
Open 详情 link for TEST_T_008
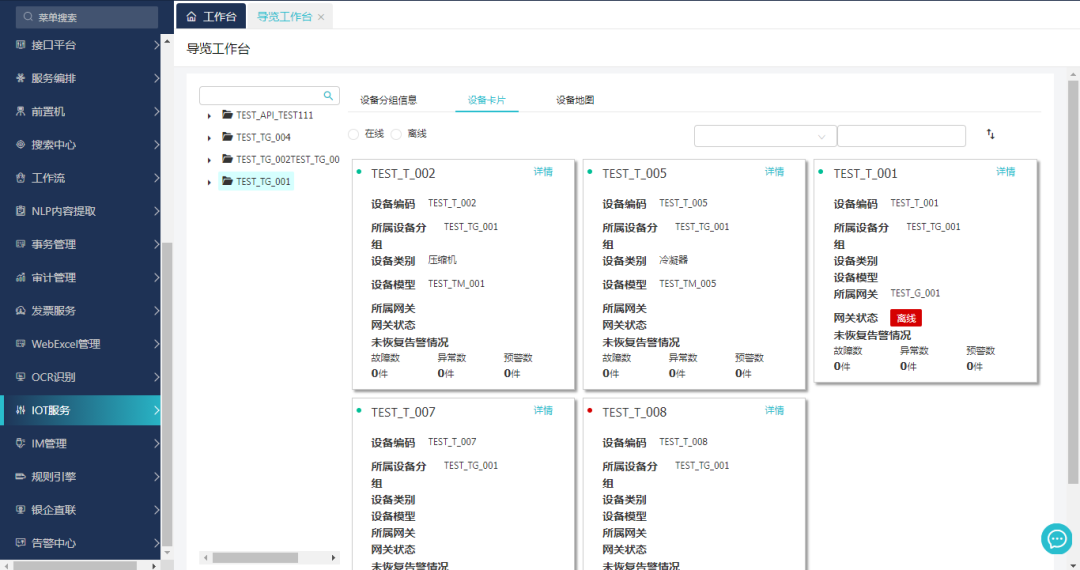tap(774, 411)
